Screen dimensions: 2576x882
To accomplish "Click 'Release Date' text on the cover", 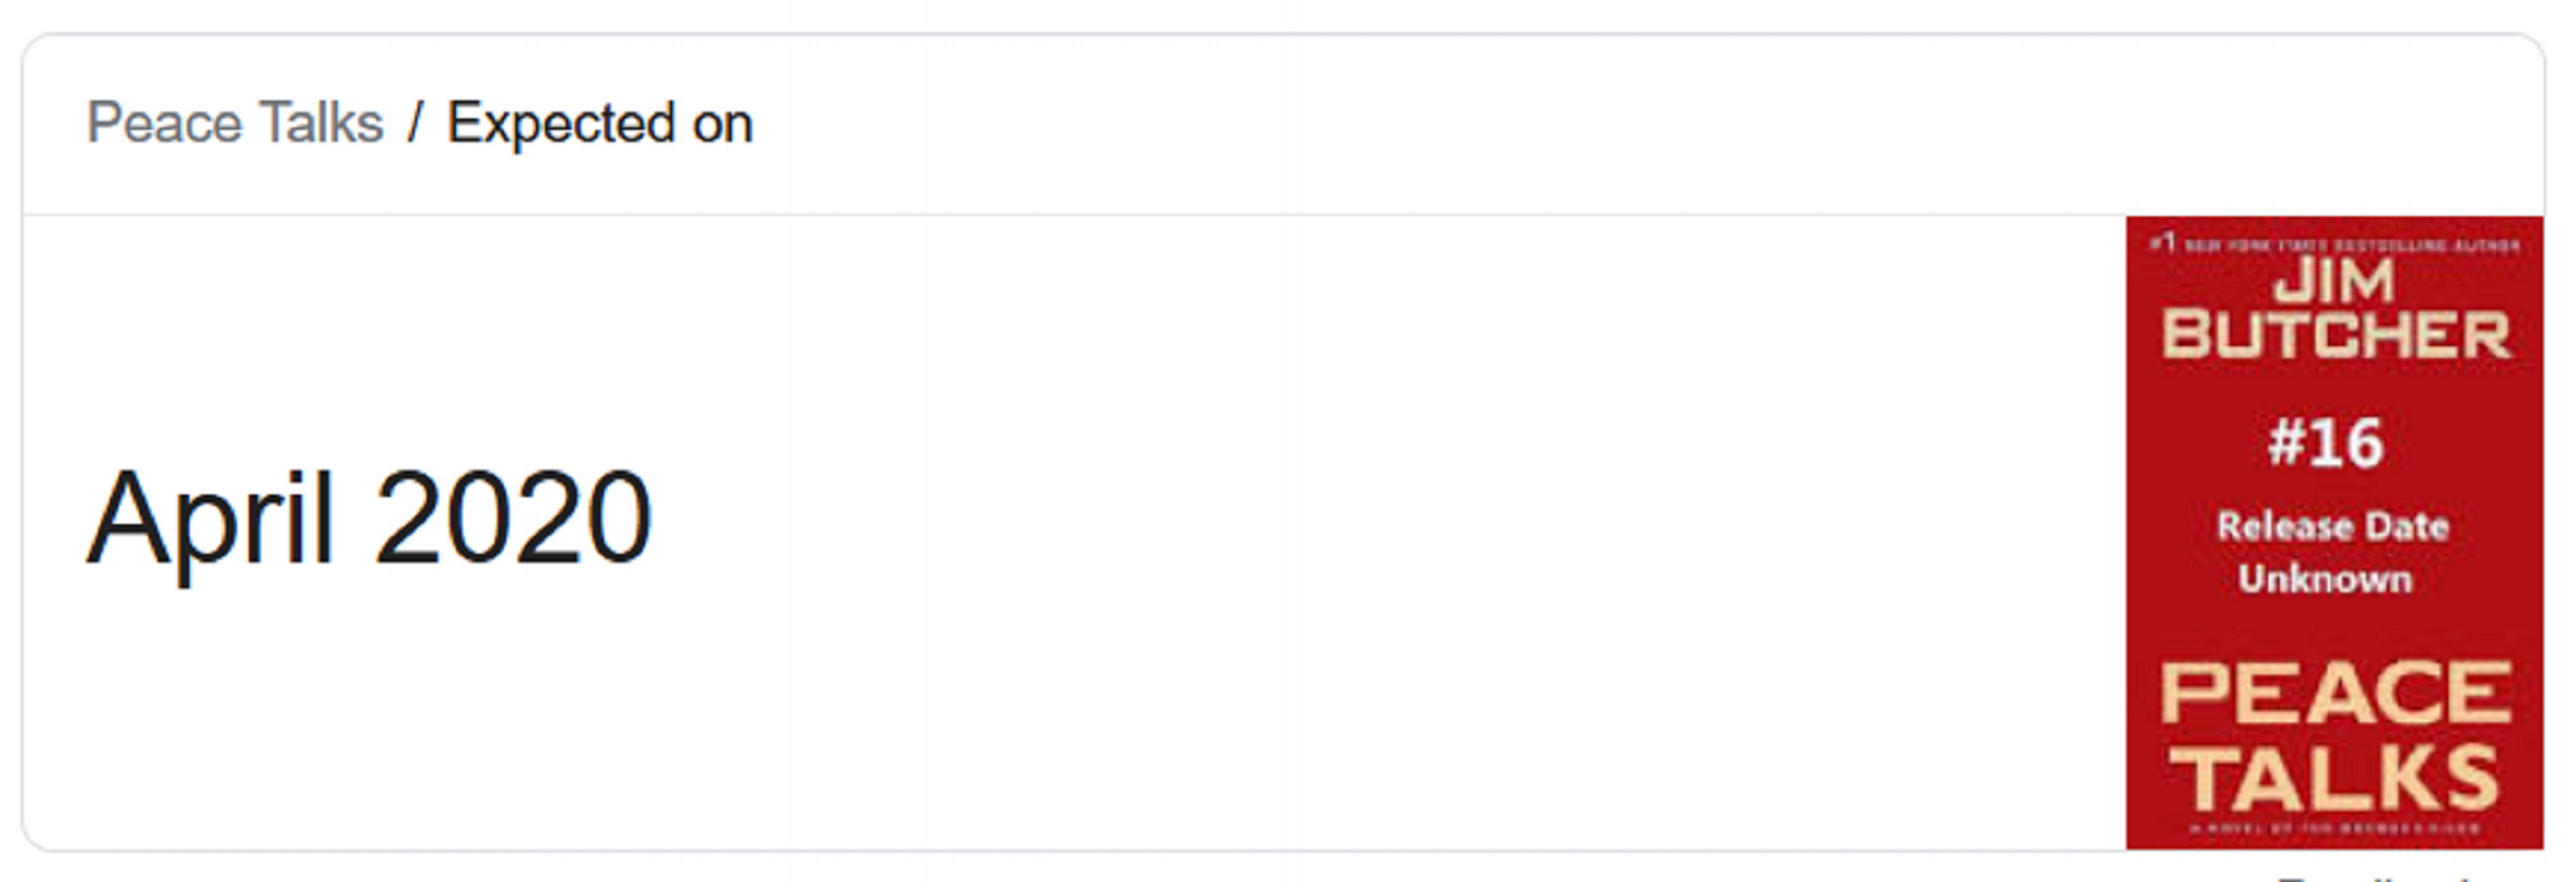I will (2333, 526).
